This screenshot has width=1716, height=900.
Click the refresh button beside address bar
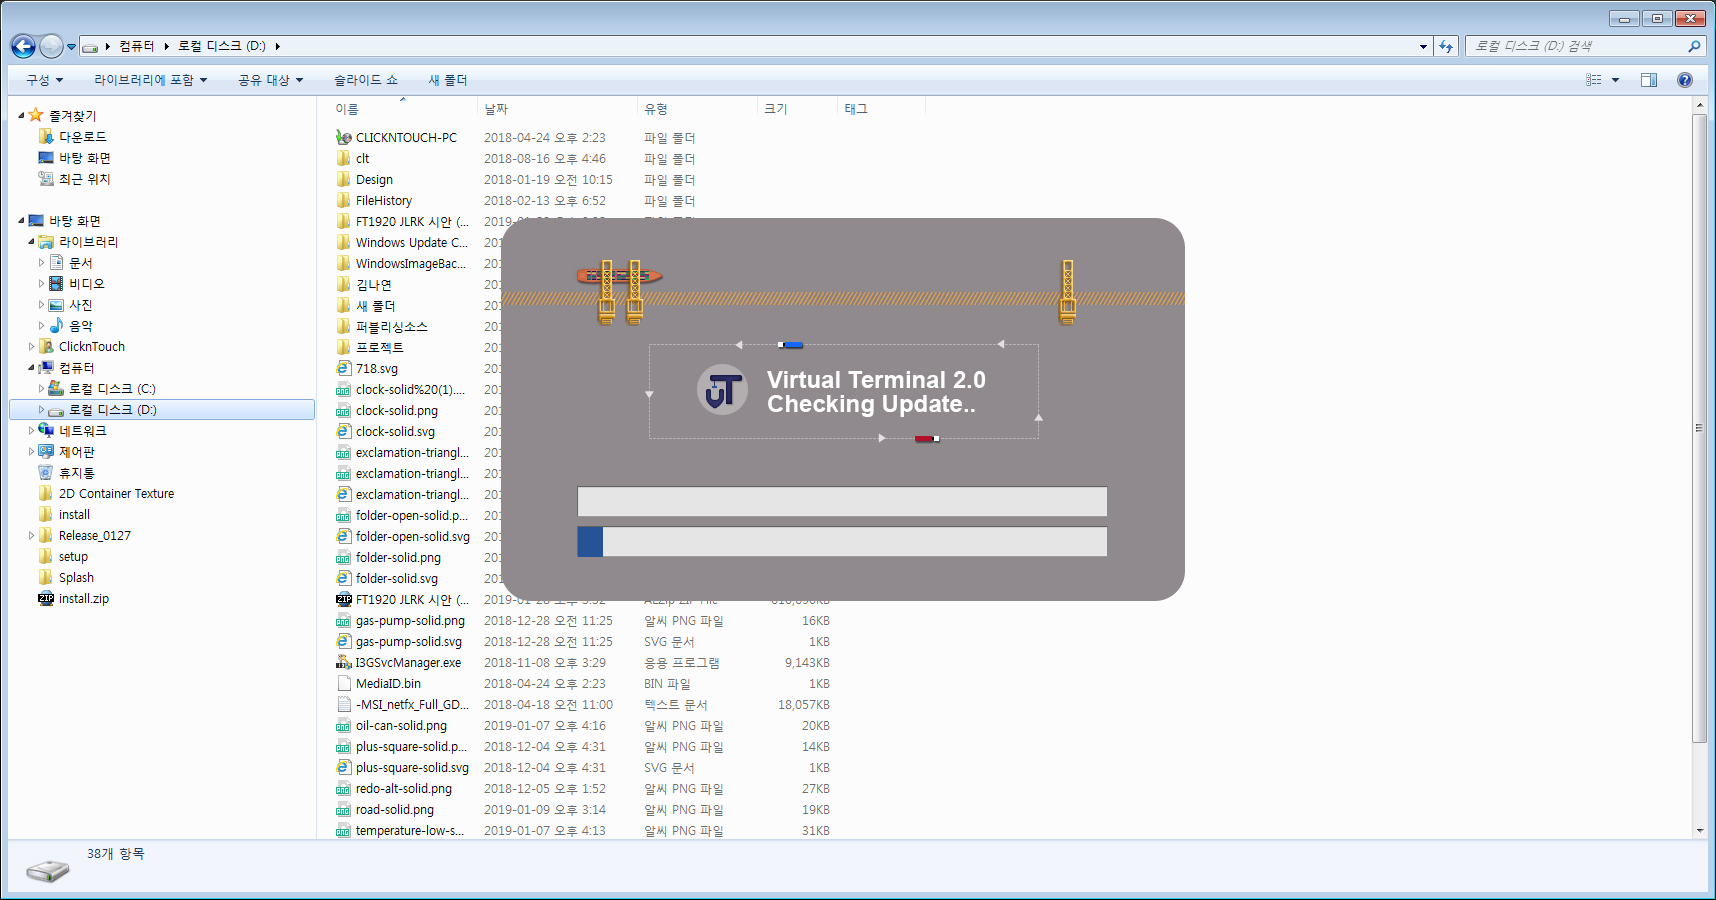click(1446, 46)
